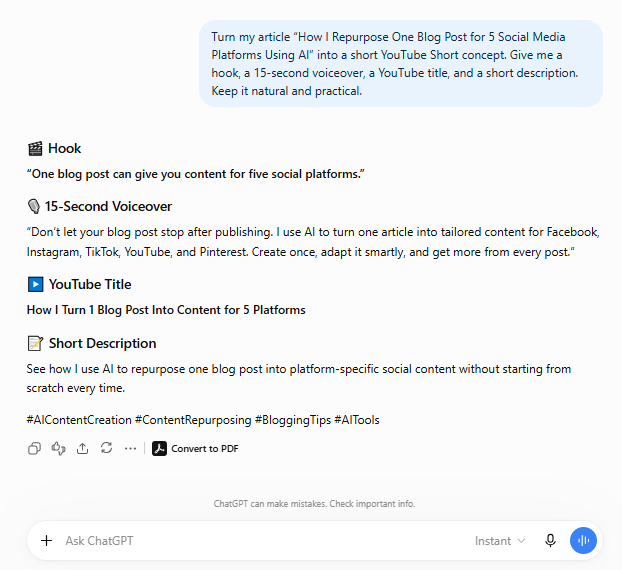The image size is (622, 570).
Task: Click the hook quote about five social platforms
Action: click(x=196, y=174)
